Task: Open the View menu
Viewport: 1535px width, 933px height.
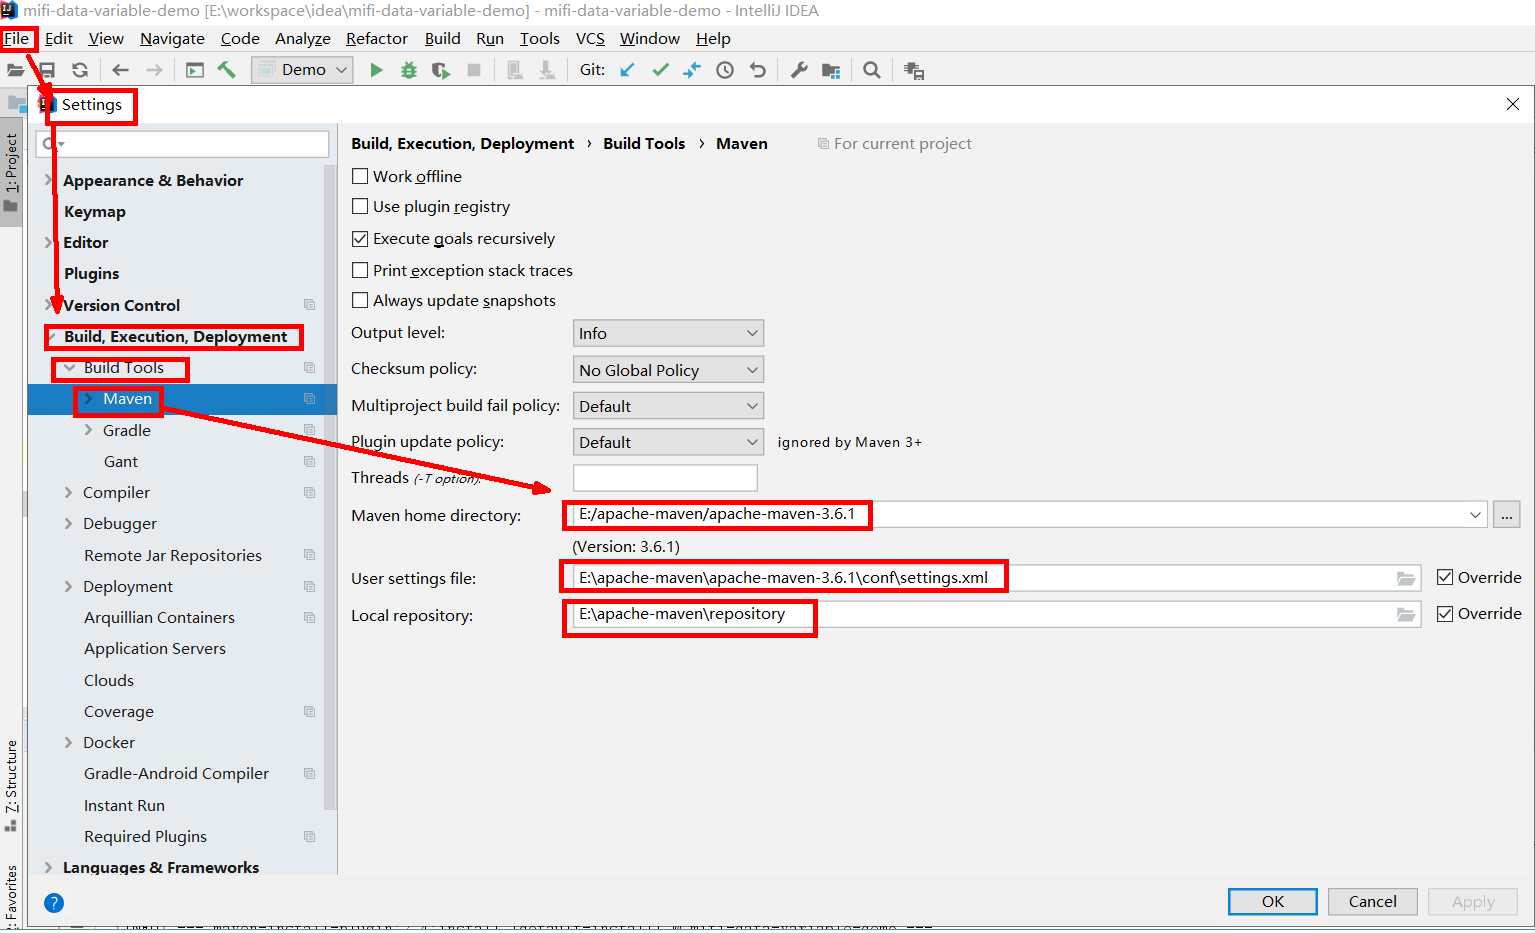Action: pos(106,38)
